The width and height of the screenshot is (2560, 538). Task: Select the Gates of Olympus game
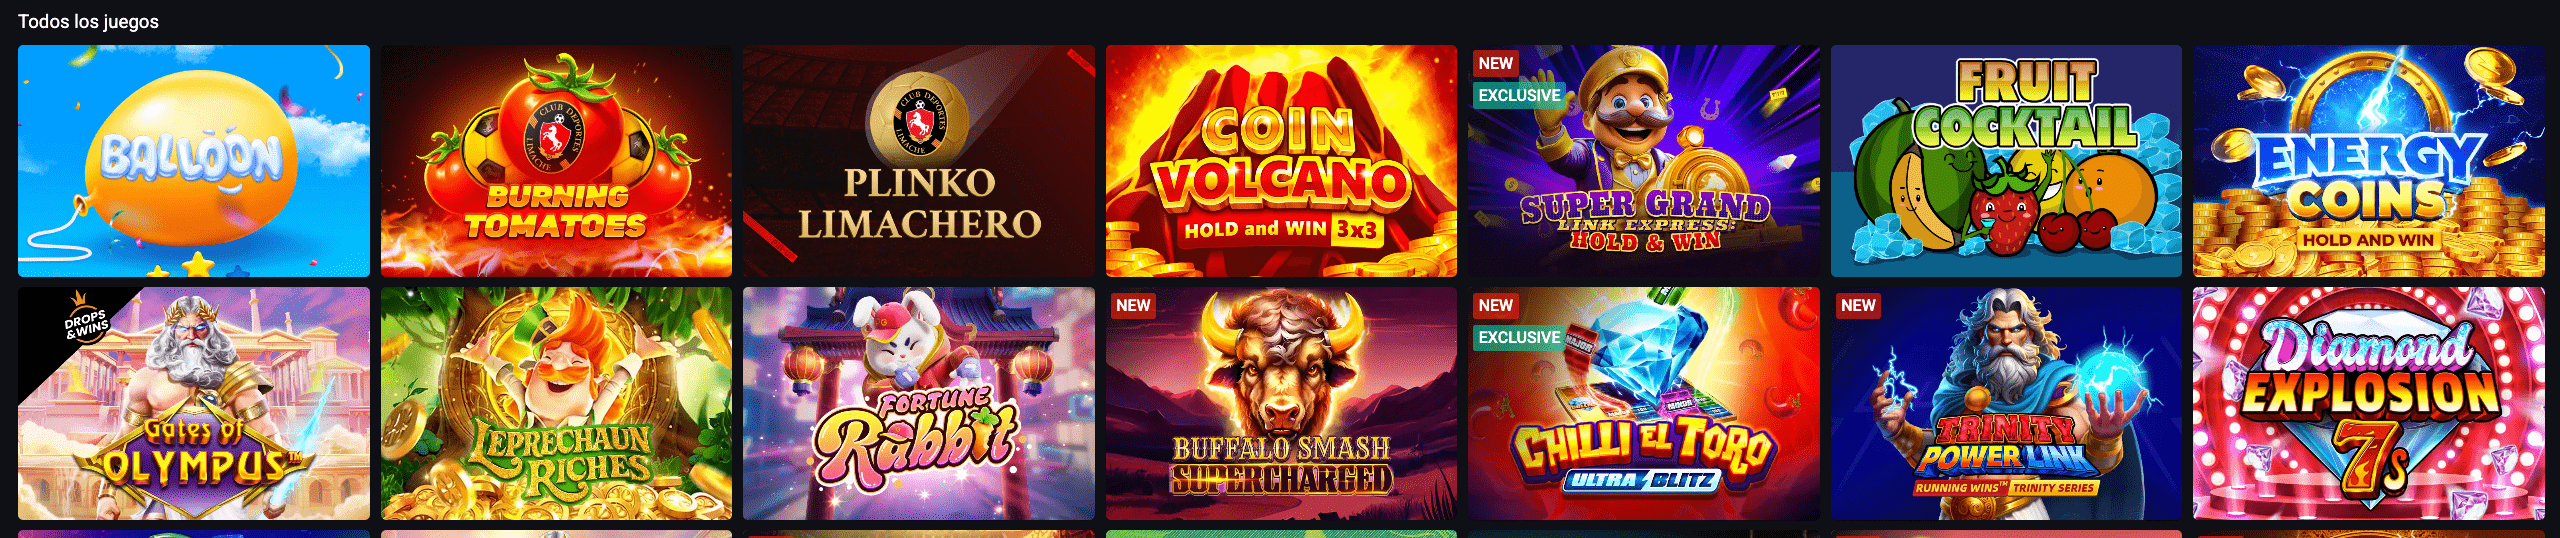[194, 404]
